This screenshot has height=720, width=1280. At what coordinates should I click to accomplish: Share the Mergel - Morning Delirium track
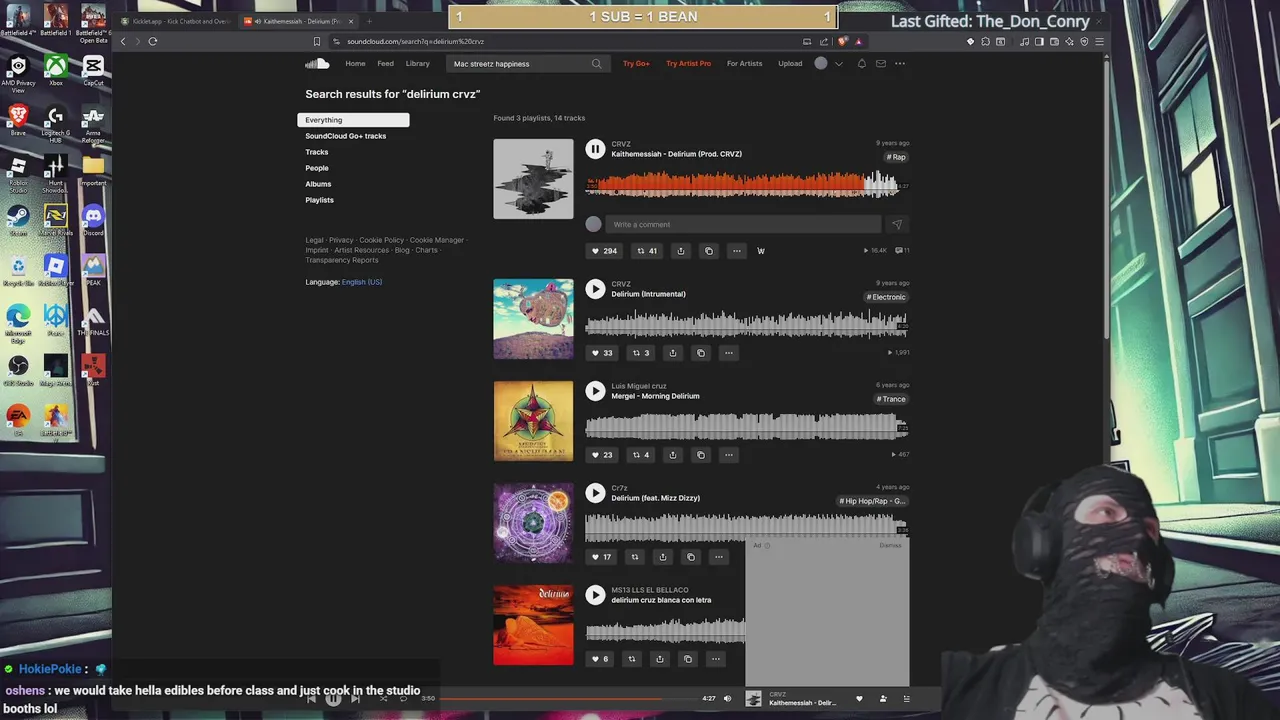tap(673, 455)
